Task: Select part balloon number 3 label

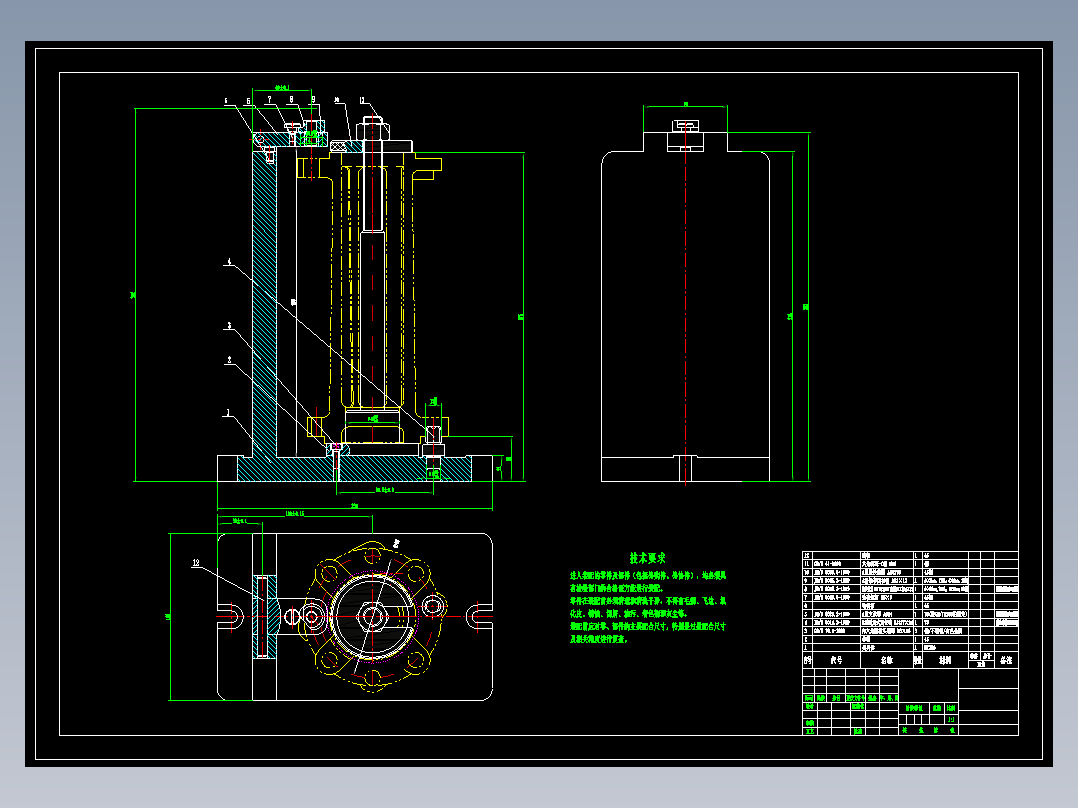Action: [230, 326]
